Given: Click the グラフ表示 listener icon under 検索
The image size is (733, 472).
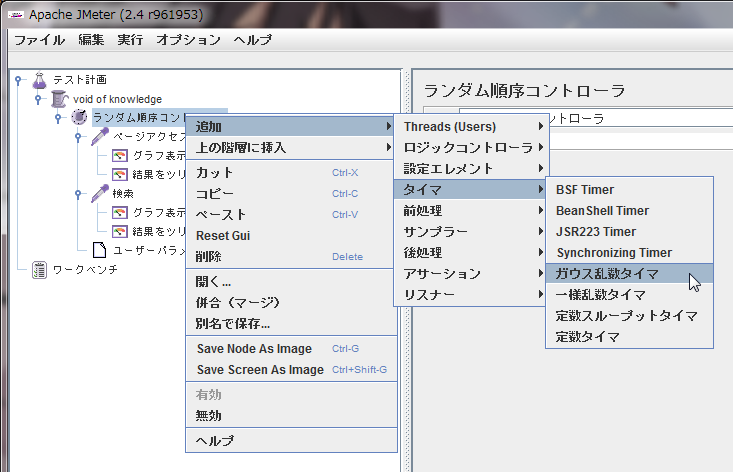Looking at the screenshot, I should [120, 213].
